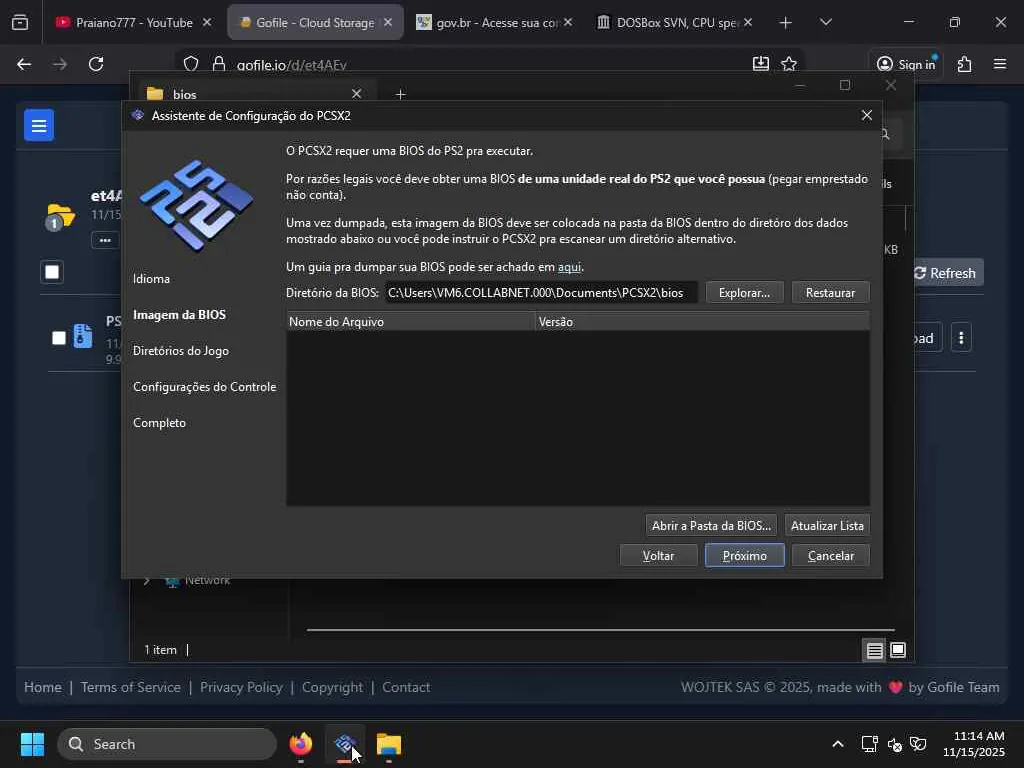Check the PS file row checkbox on Gofile

59,338
